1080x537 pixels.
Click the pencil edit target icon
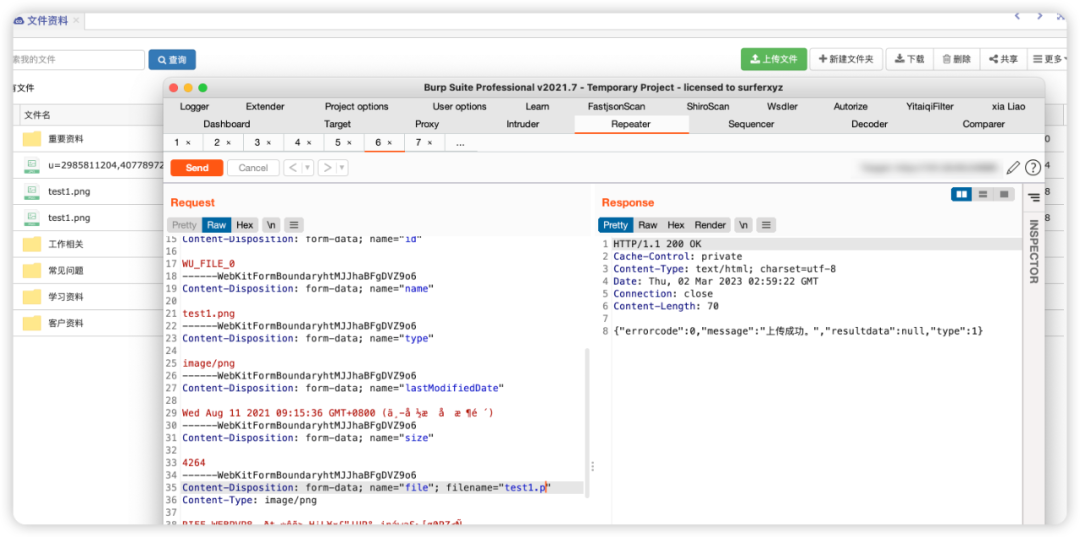(x=1012, y=167)
